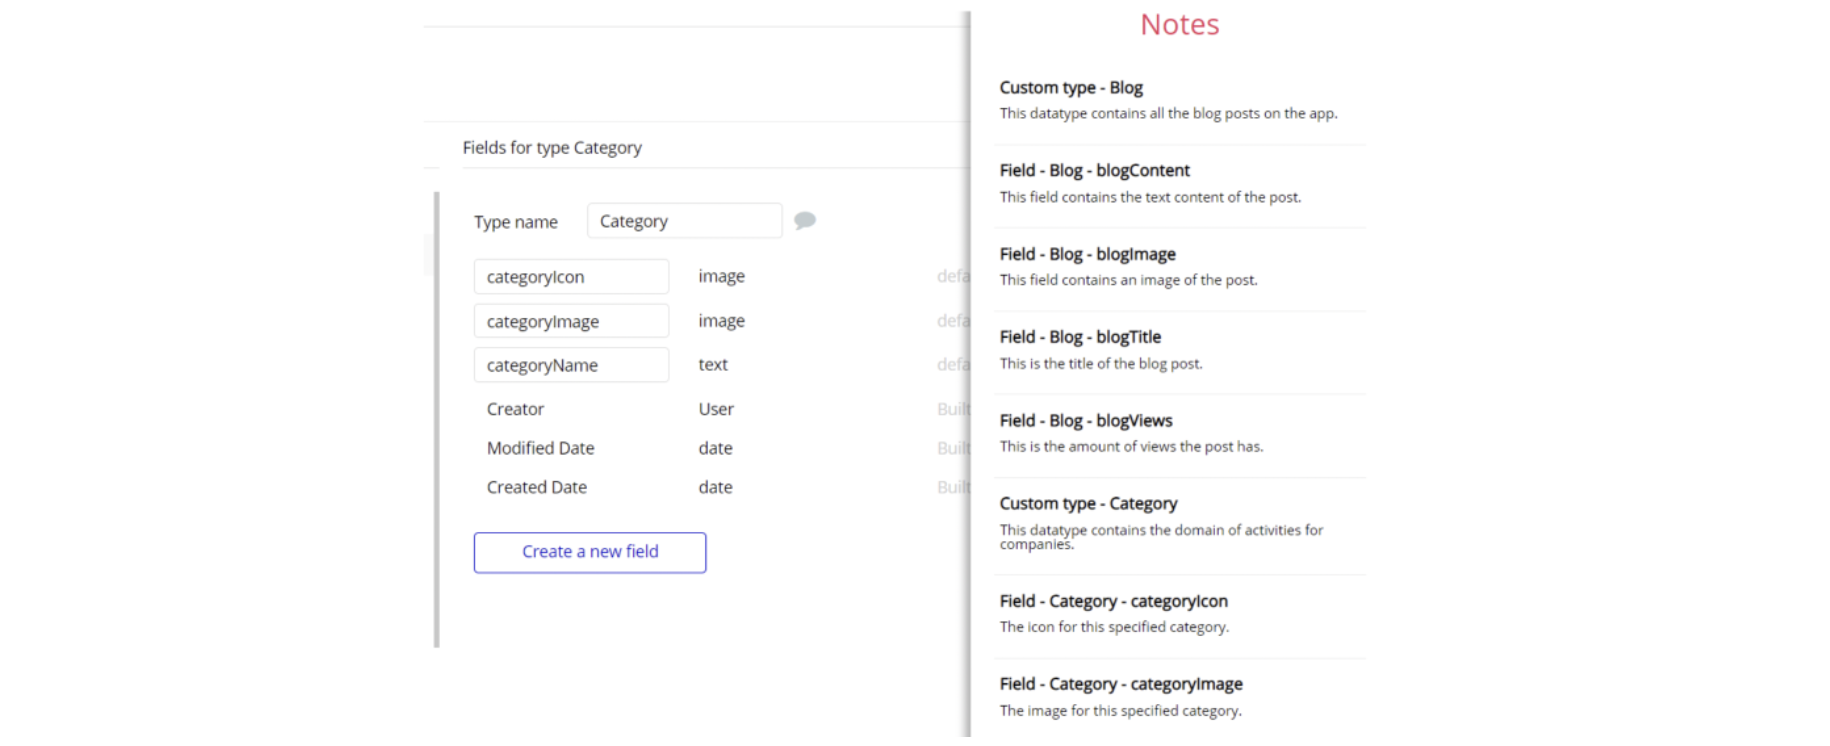Click the comment bubble icon beside Category
1830x746 pixels.
point(804,220)
